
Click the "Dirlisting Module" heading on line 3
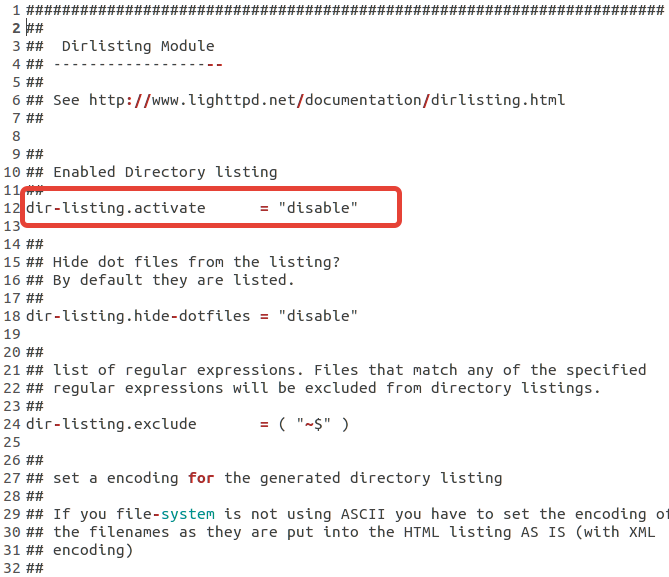tap(138, 46)
